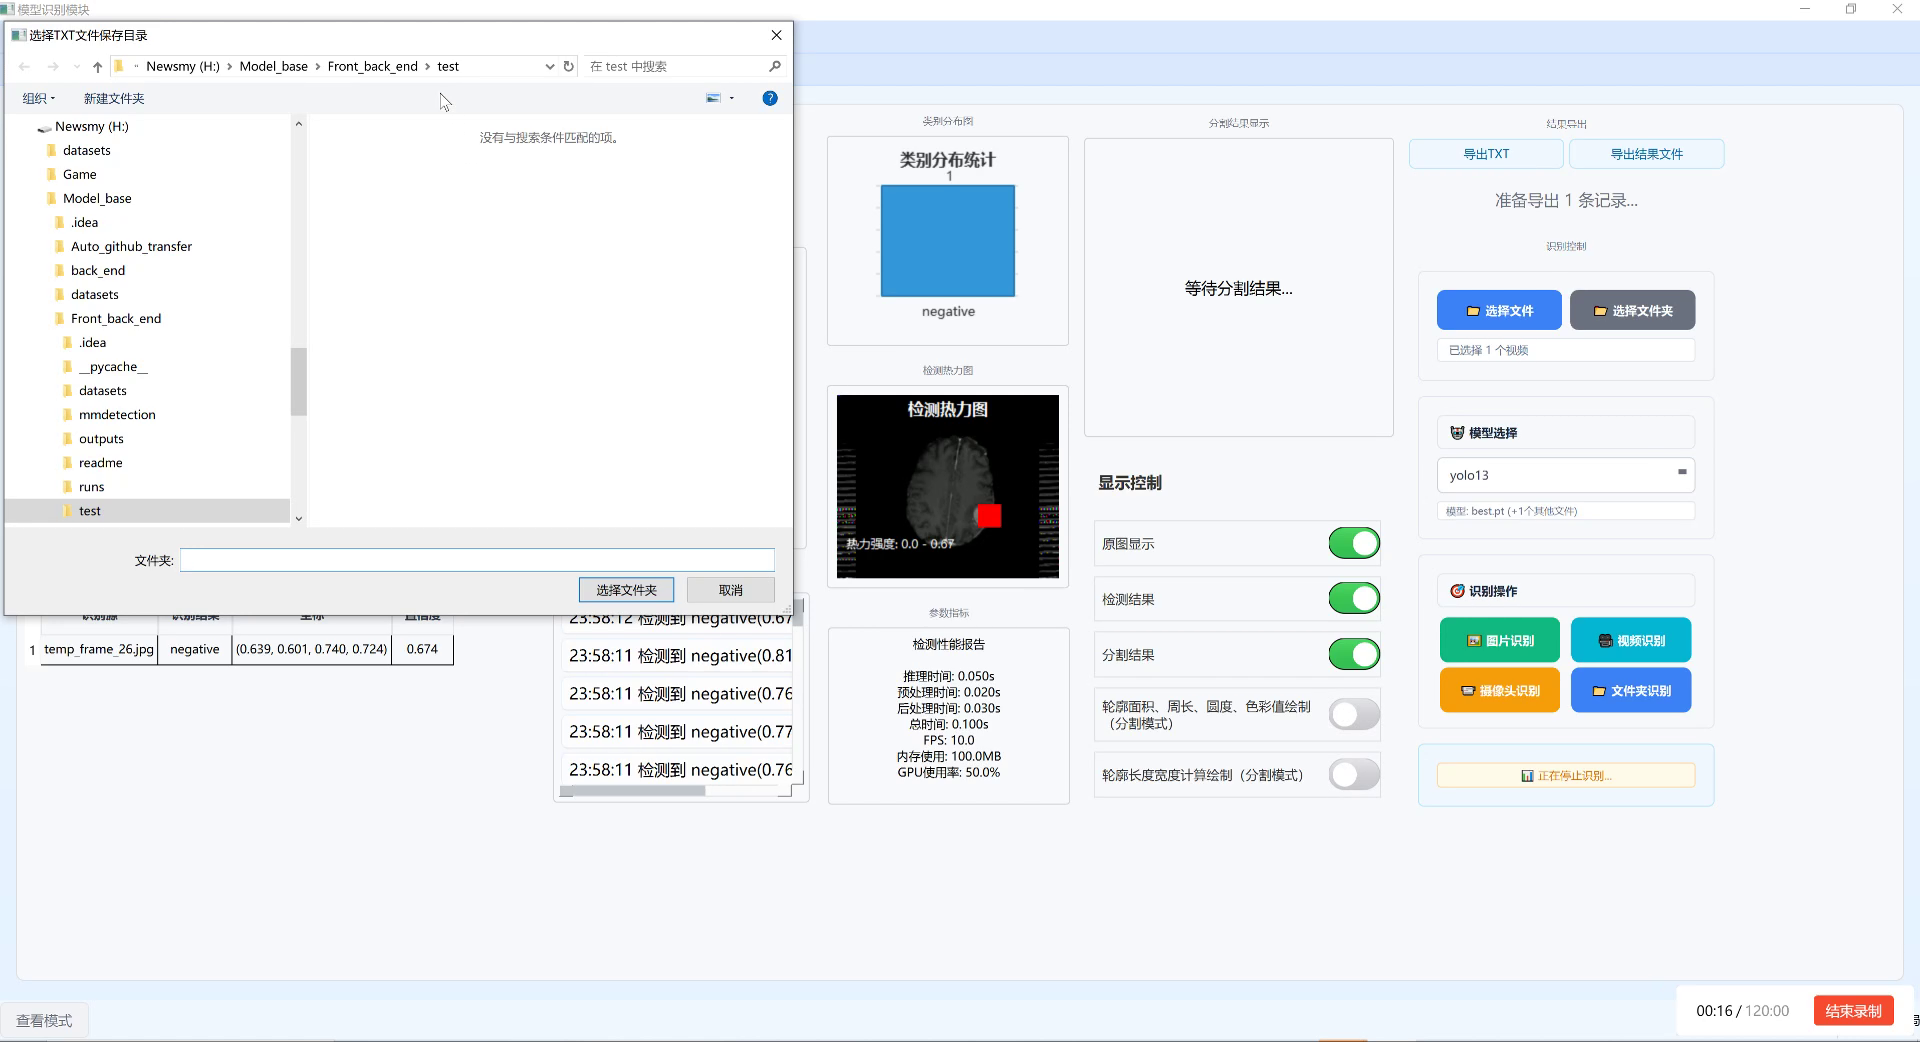The width and height of the screenshot is (1920, 1042).
Task: Cancel the folder selection dialog
Action: tap(731, 590)
